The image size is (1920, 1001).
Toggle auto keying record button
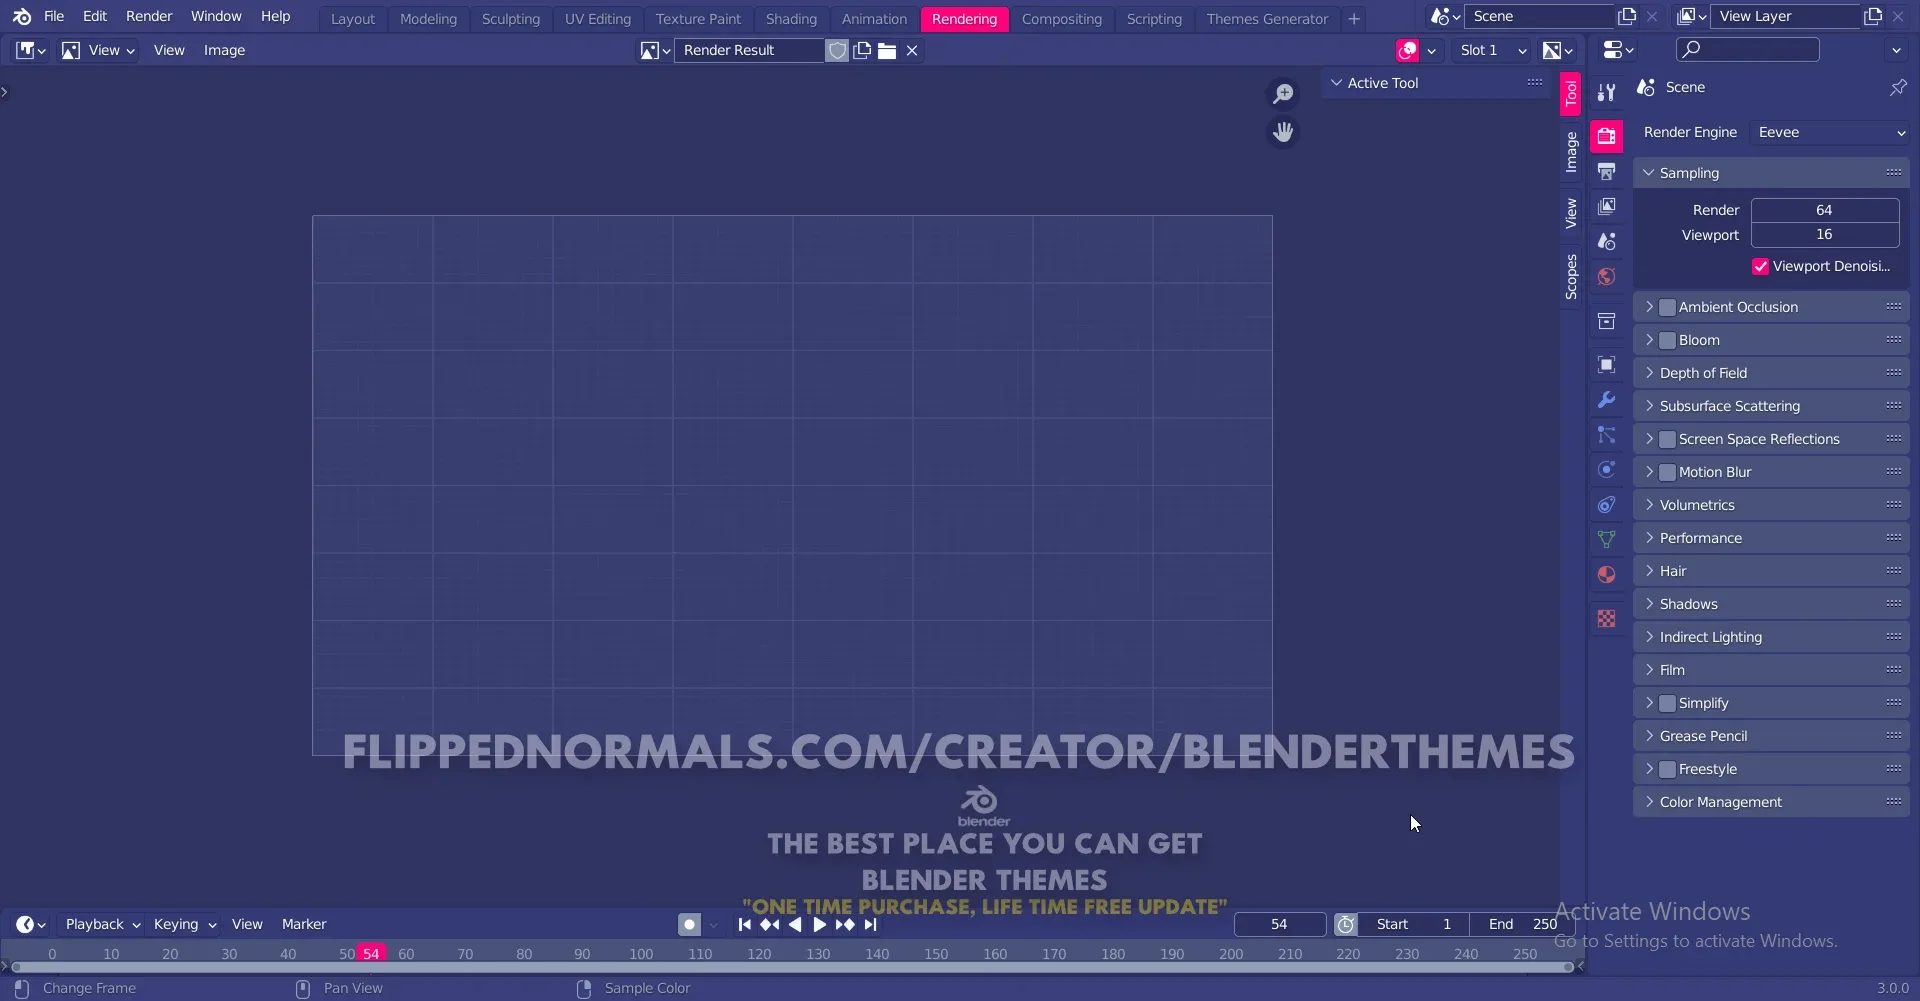coord(689,925)
